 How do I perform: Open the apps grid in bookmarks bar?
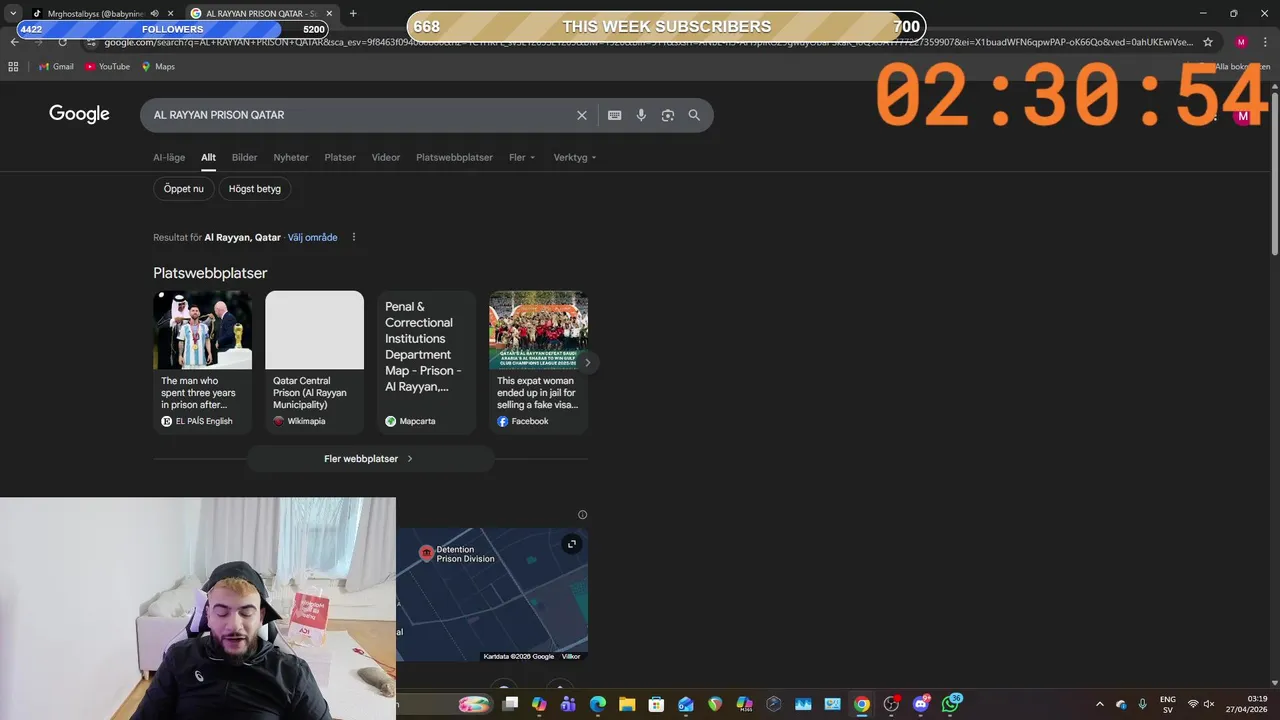[x=13, y=66]
